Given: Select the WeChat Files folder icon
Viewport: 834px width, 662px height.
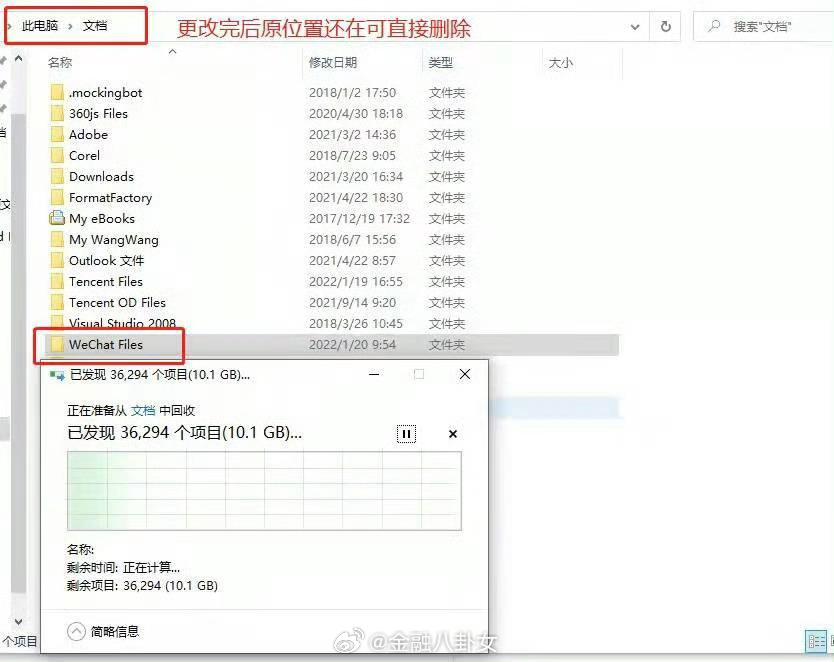Looking at the screenshot, I should tap(57, 345).
